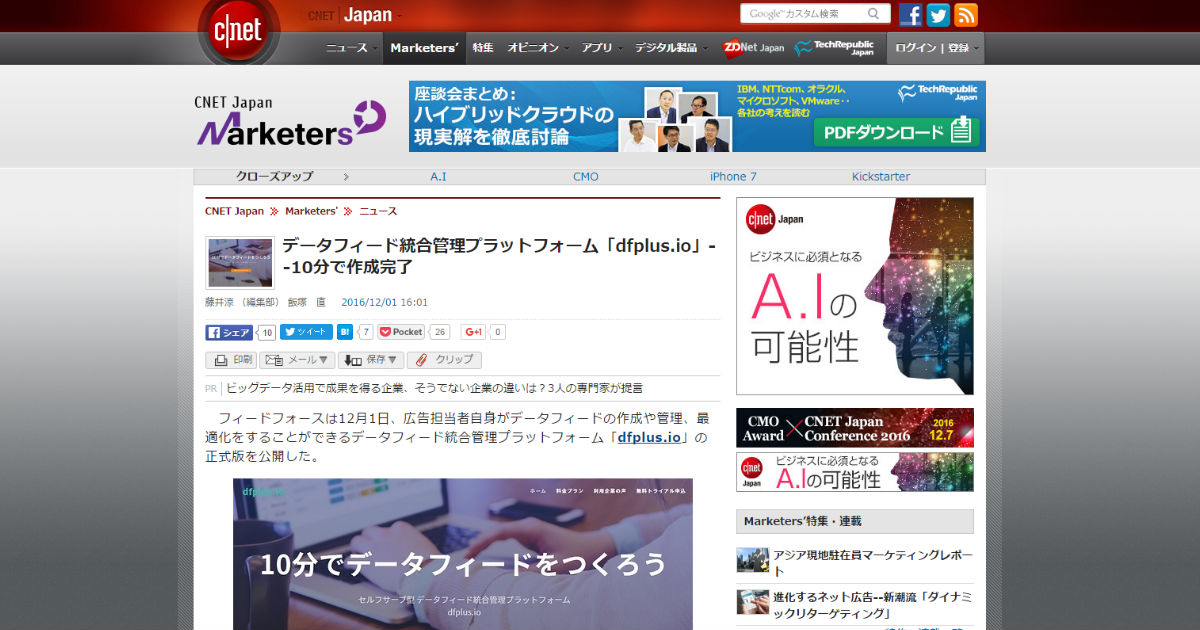The image size is (1200, 630).
Task: Click the Facebook share count 10
Action: 267,332
